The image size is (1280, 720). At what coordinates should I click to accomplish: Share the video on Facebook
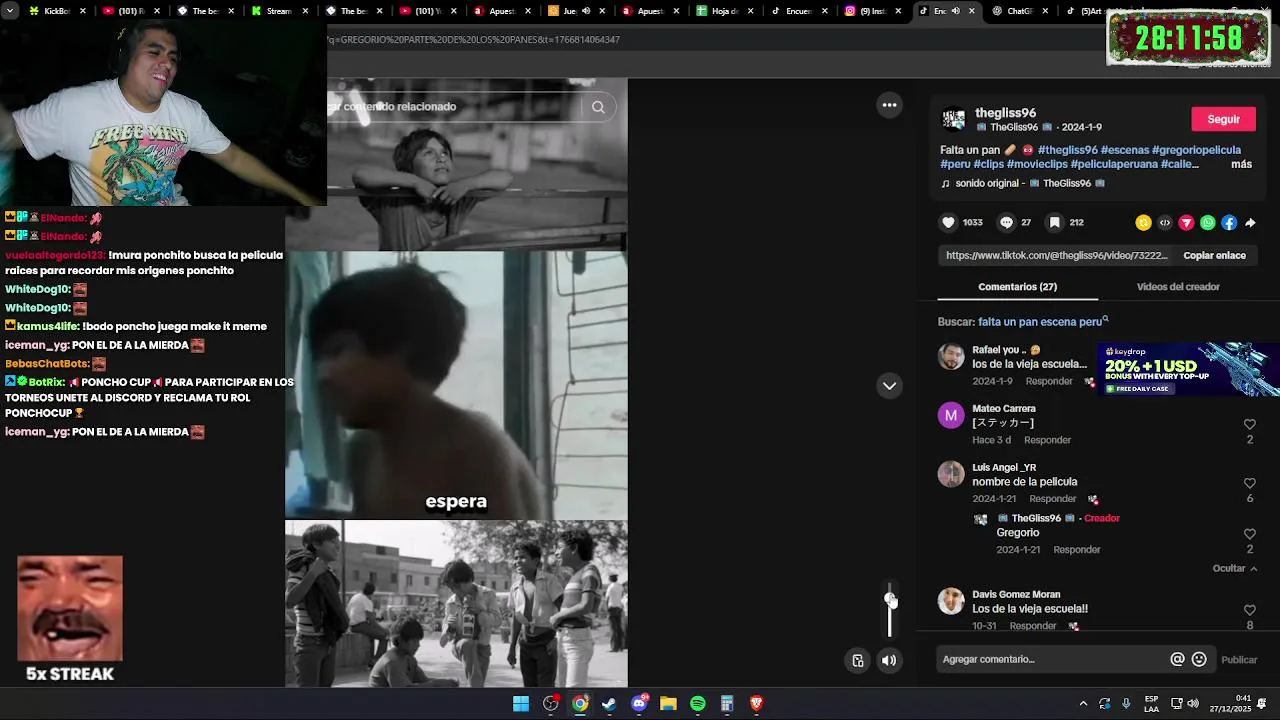click(x=1229, y=223)
